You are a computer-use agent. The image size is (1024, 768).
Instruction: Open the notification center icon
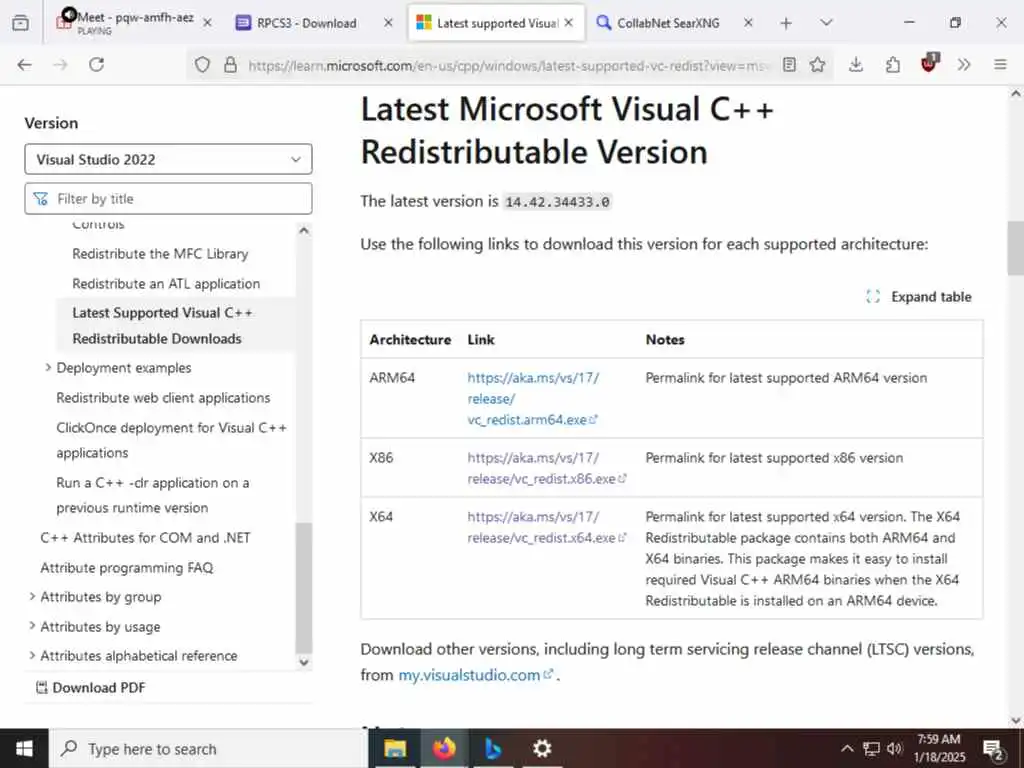[993, 750]
